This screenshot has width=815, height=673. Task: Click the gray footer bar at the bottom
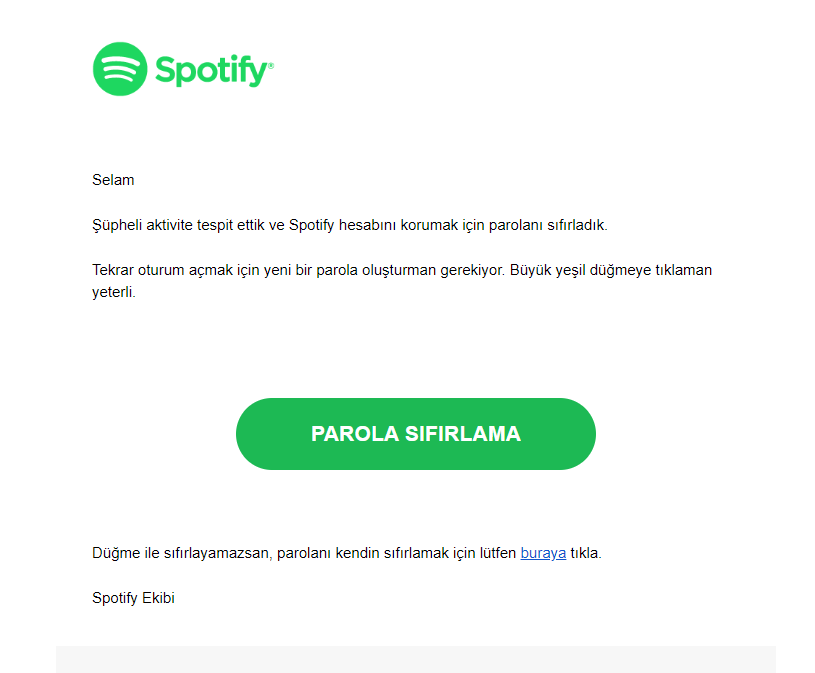click(x=415, y=659)
